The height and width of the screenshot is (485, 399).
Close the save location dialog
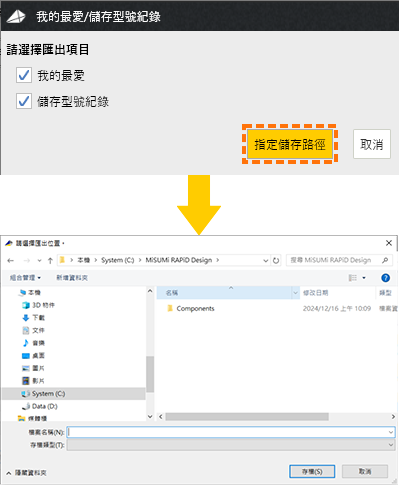click(389, 243)
